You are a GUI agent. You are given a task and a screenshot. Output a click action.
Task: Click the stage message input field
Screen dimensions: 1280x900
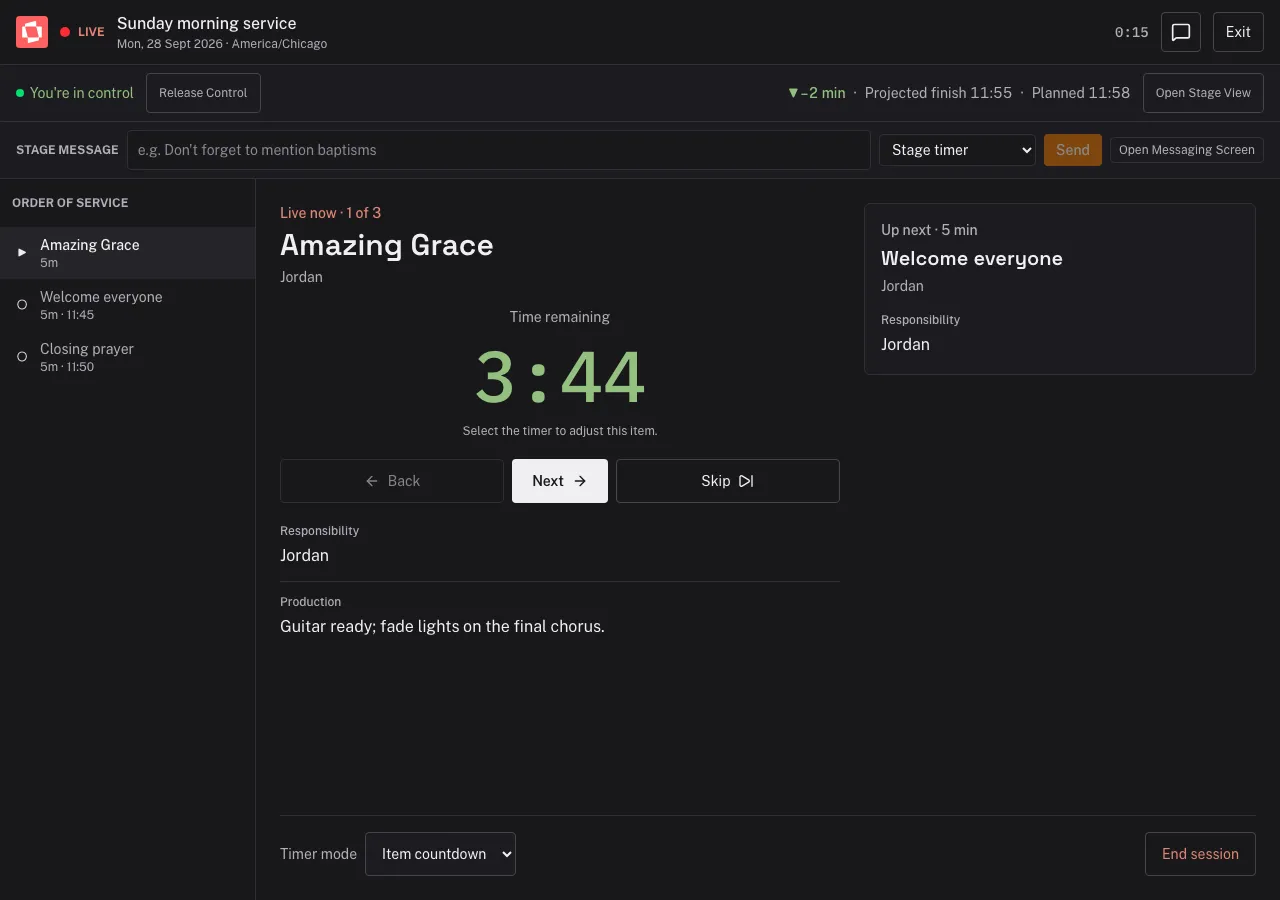499,150
